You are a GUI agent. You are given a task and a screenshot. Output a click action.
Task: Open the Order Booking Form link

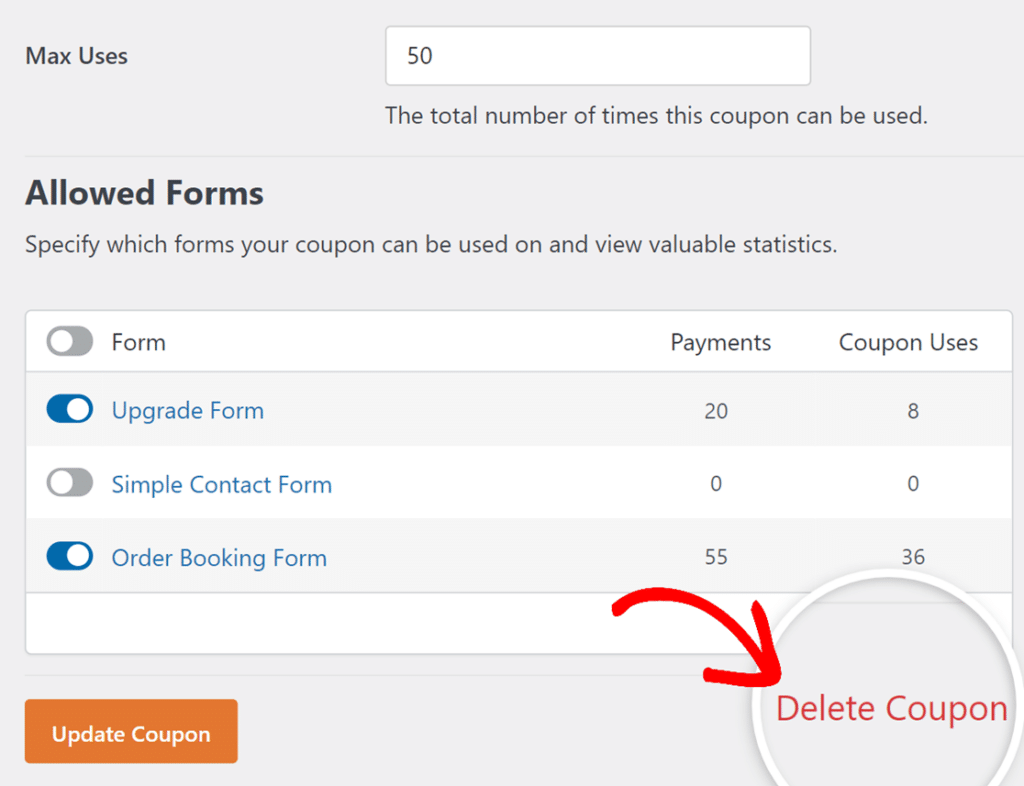(219, 558)
